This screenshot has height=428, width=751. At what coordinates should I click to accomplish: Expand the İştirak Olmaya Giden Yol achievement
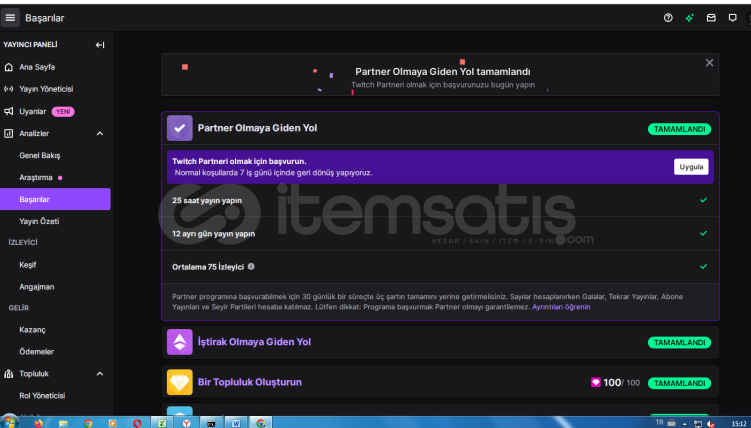[440, 342]
